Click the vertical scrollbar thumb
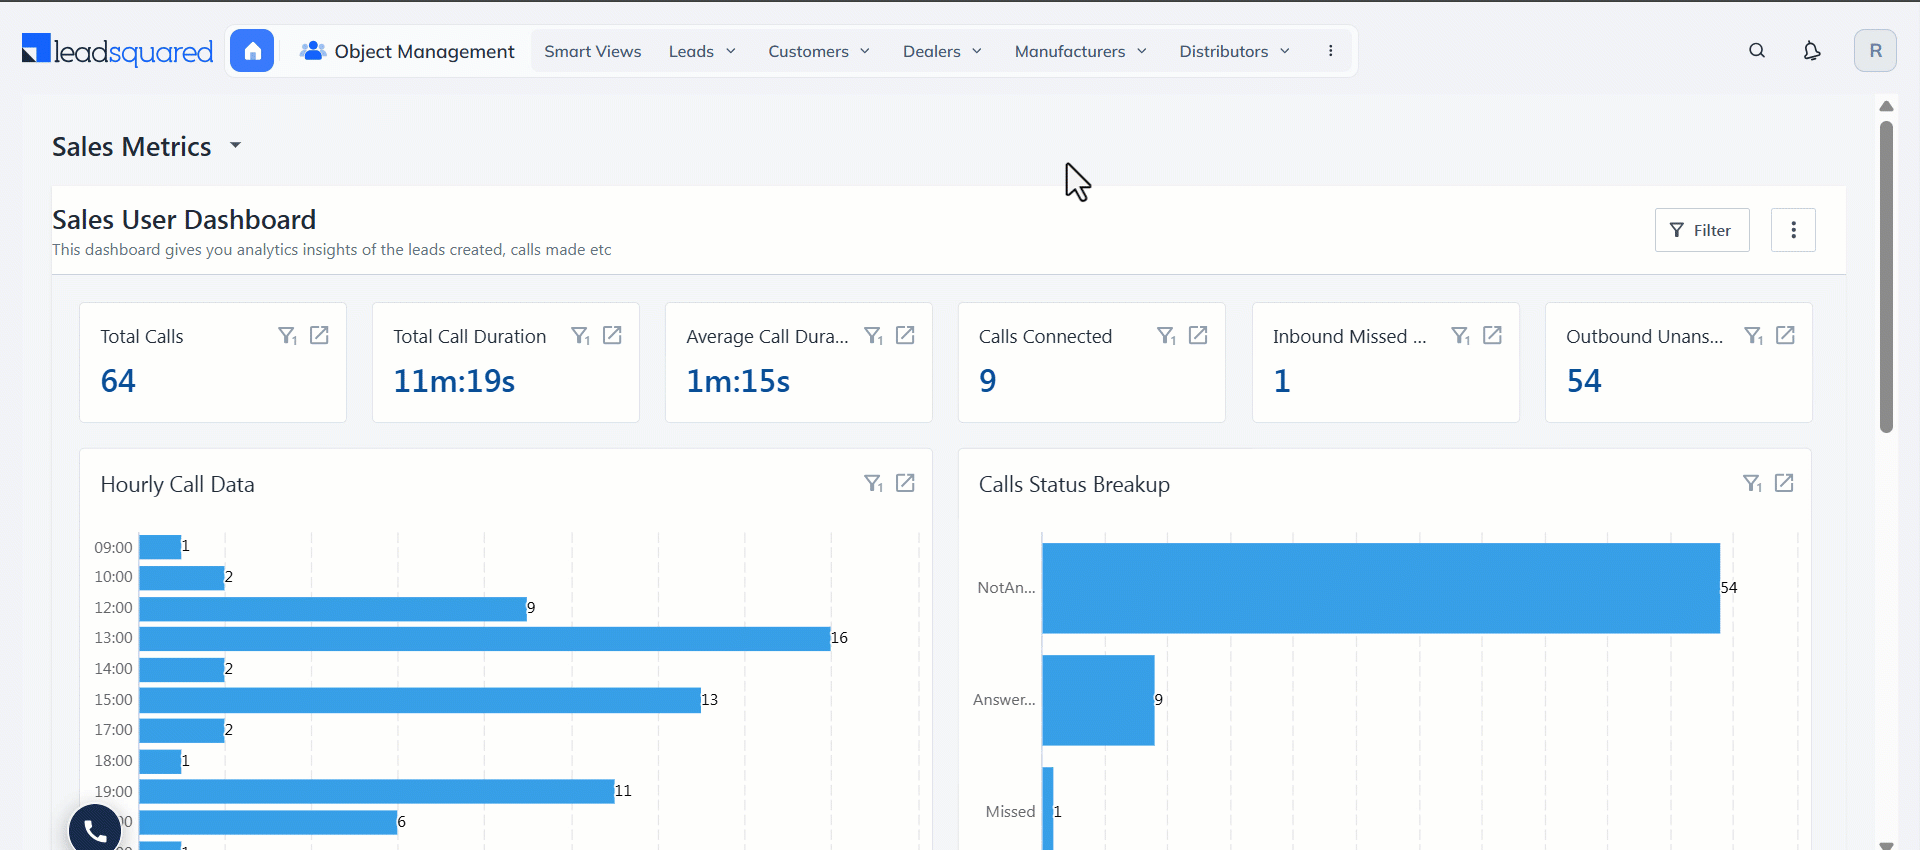Screen dimensions: 1920x850 coord(1886,277)
